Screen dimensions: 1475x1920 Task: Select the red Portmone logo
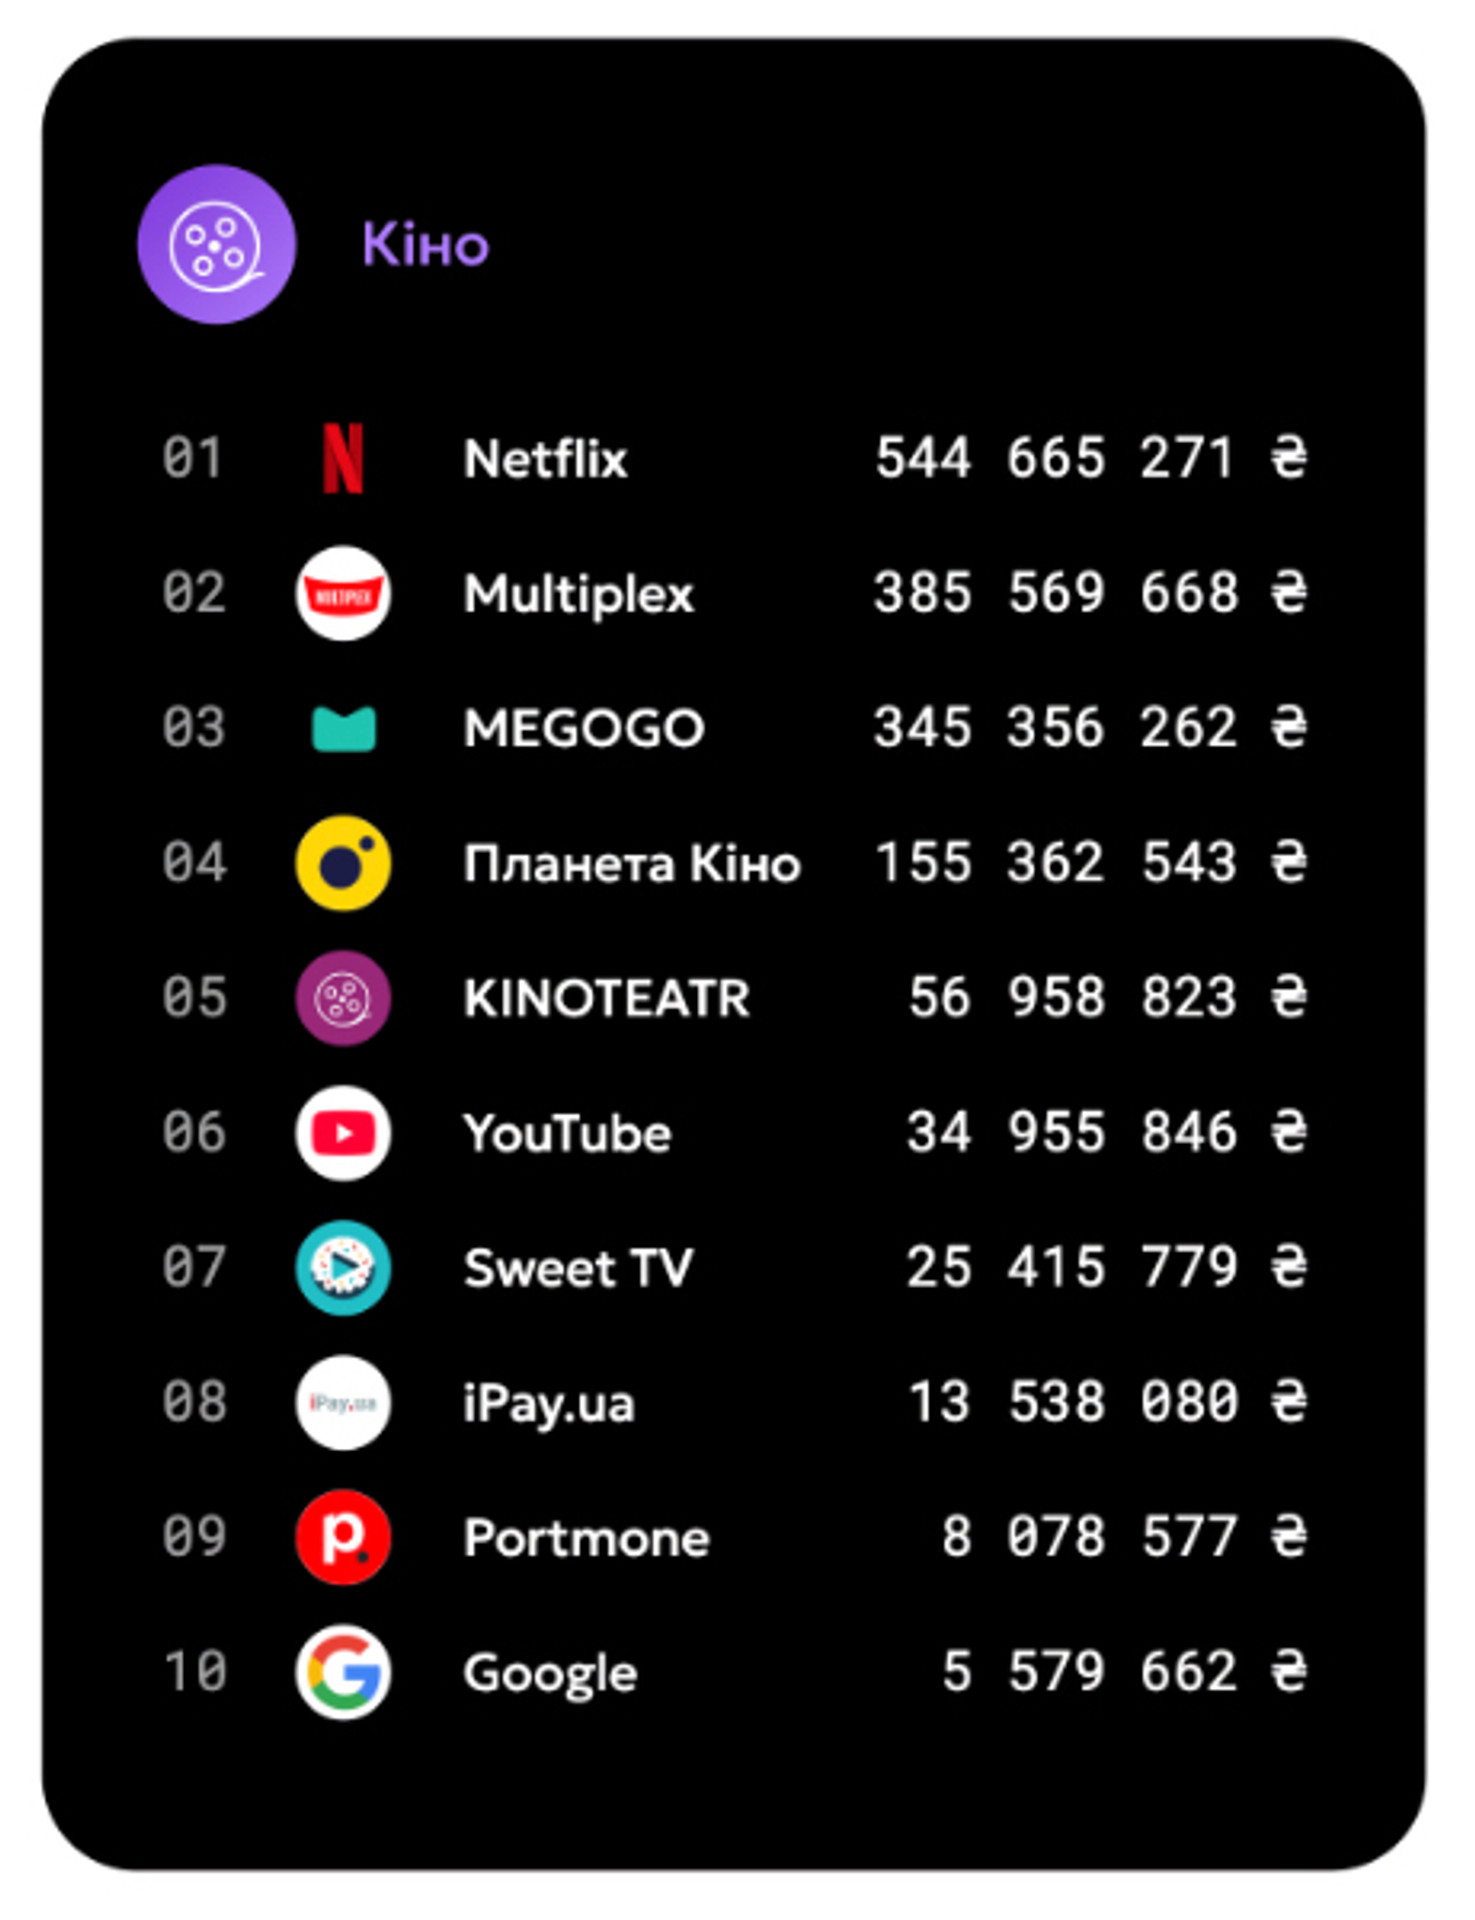click(x=343, y=1537)
